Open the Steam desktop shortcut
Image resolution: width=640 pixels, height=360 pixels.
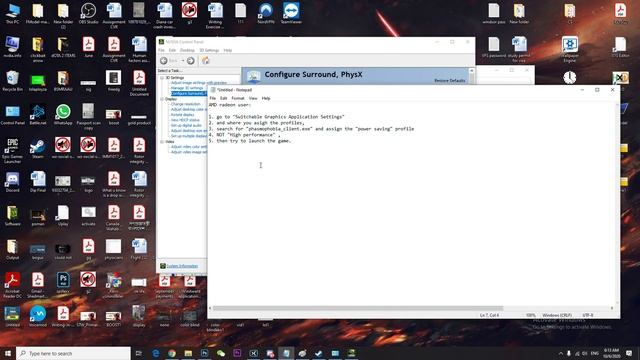click(x=38, y=148)
